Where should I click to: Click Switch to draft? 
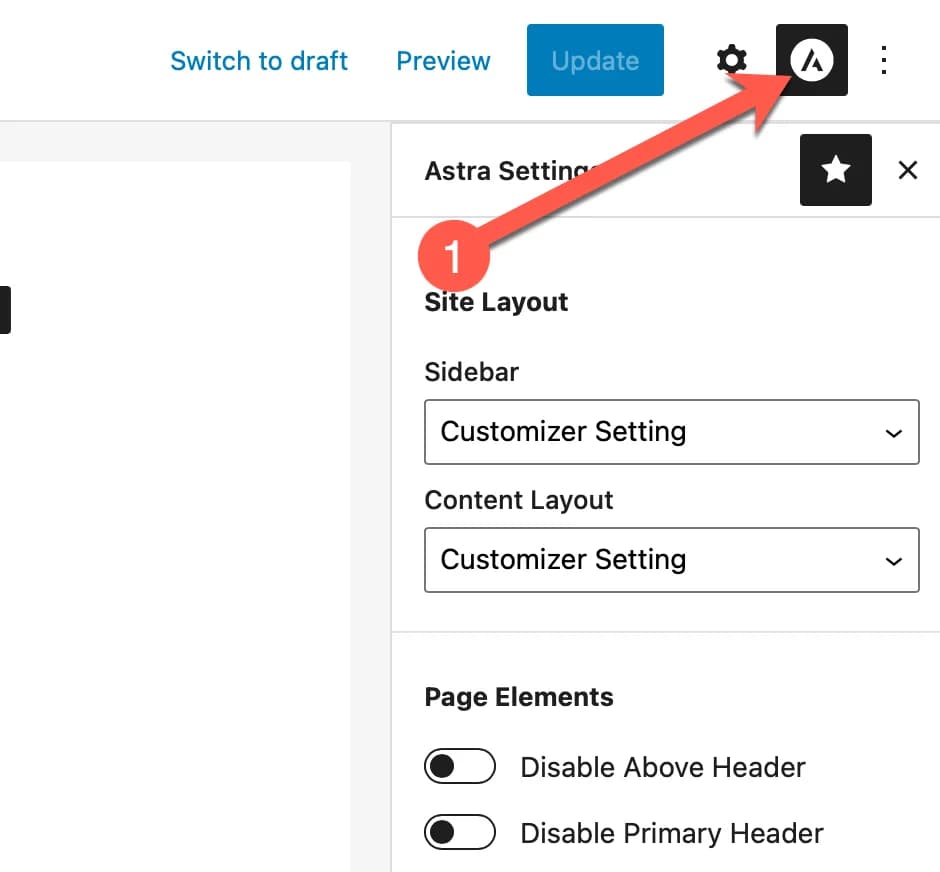click(x=259, y=61)
